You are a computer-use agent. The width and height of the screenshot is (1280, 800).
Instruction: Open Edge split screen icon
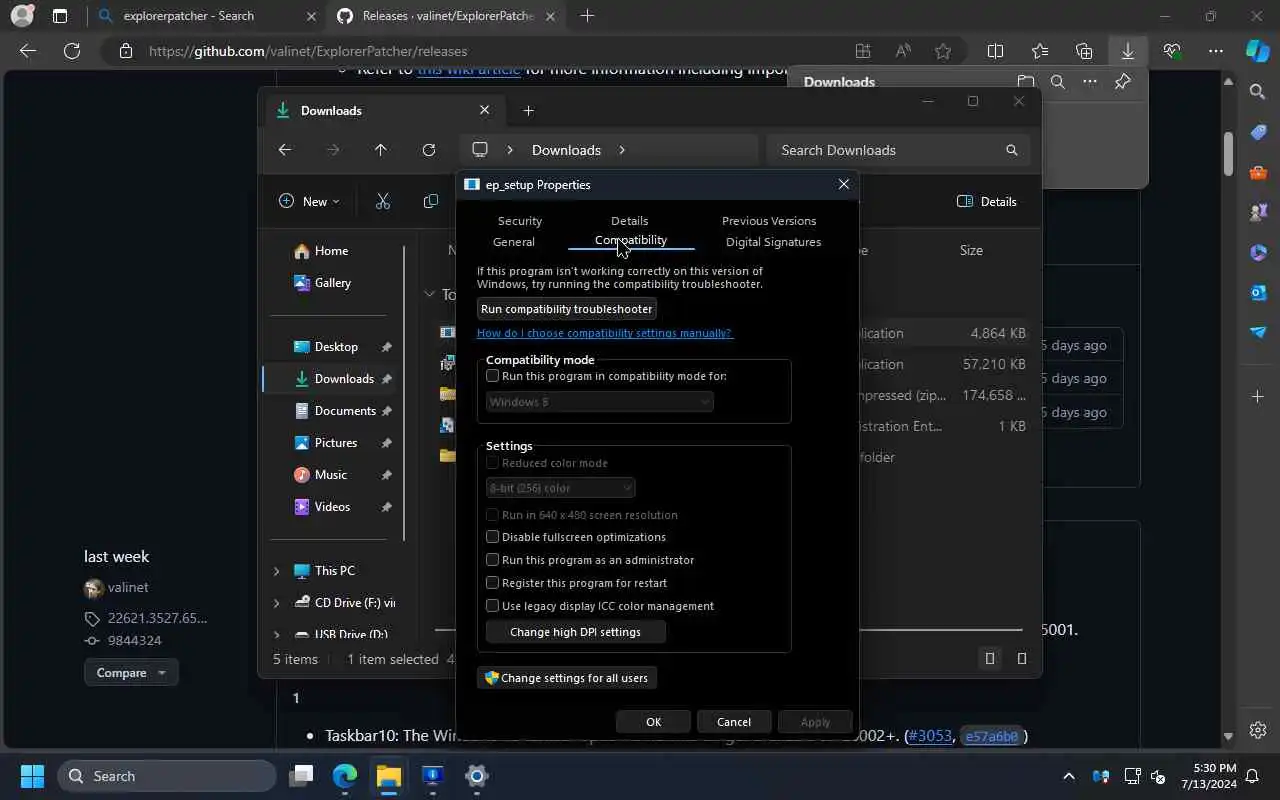[995, 51]
